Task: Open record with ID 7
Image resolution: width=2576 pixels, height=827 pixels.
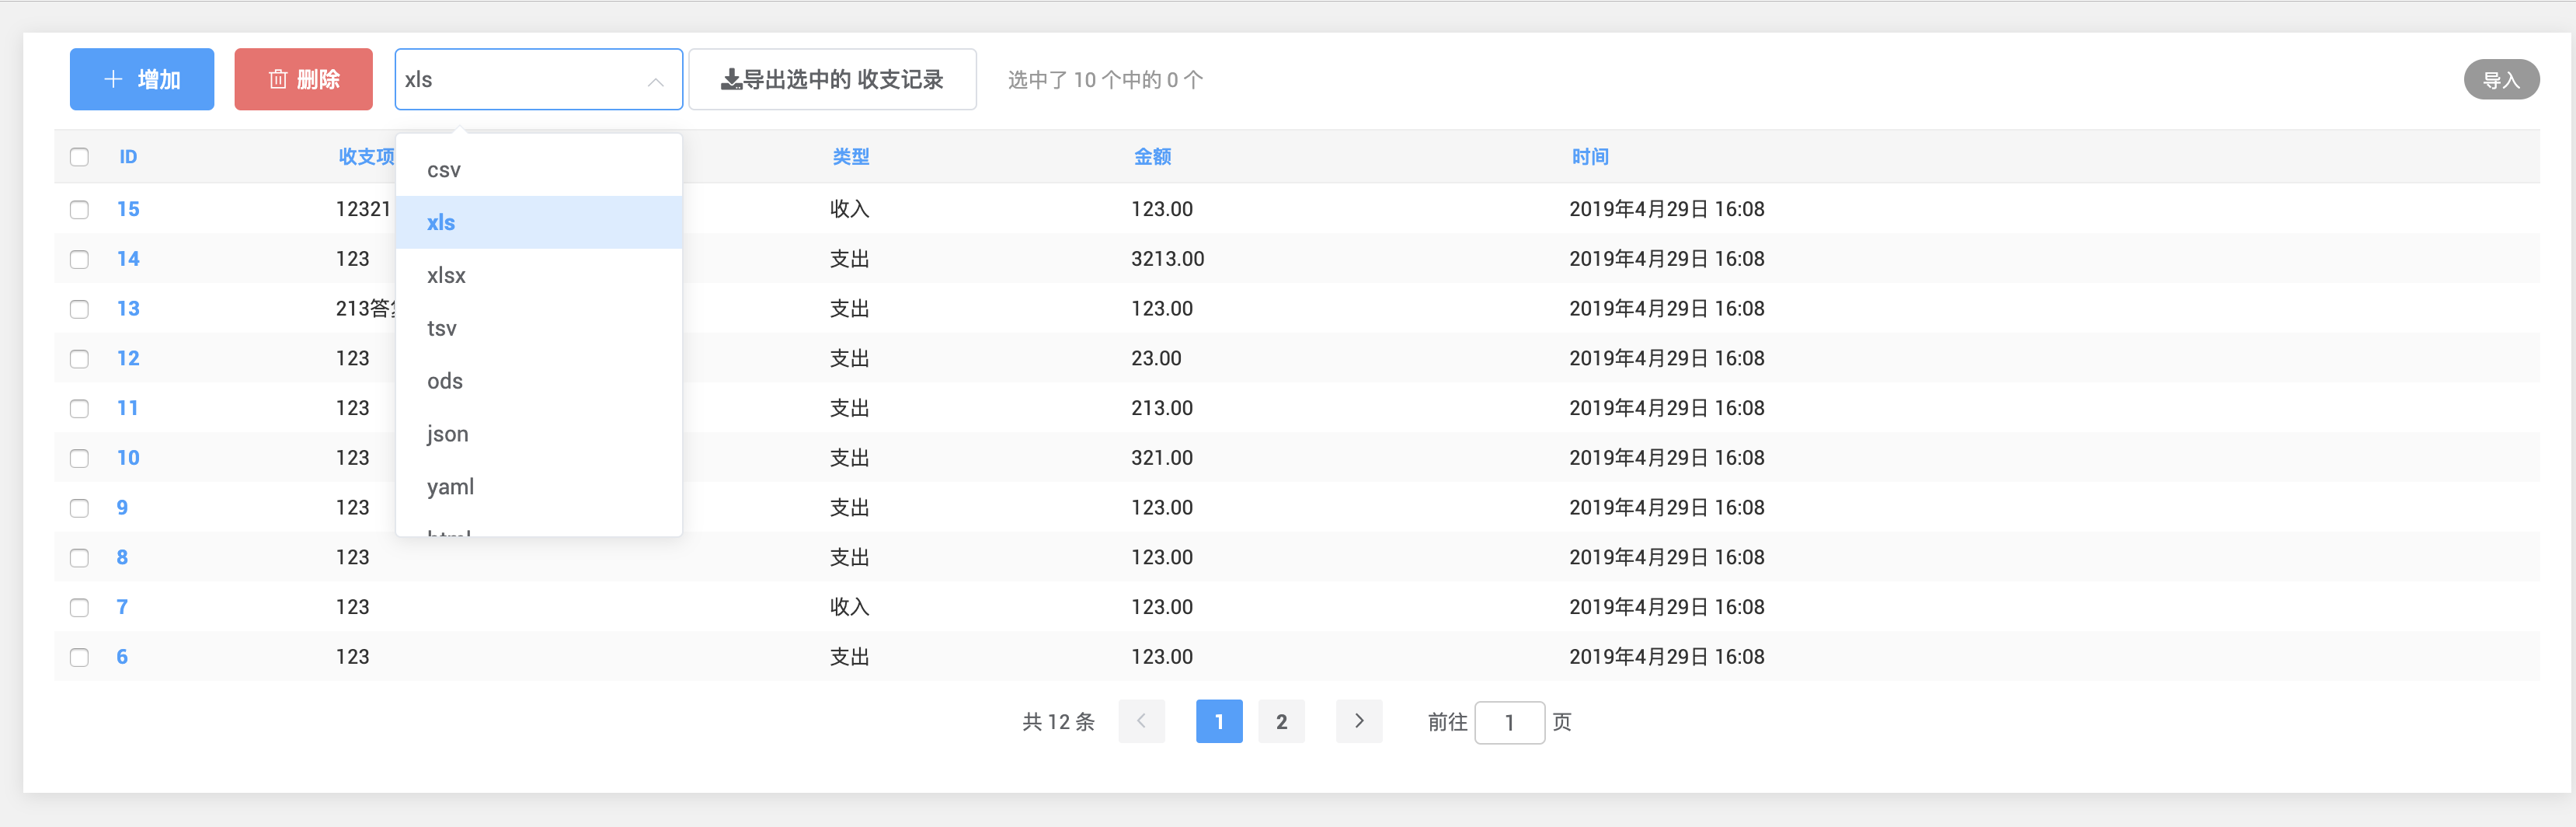Action: [x=122, y=607]
